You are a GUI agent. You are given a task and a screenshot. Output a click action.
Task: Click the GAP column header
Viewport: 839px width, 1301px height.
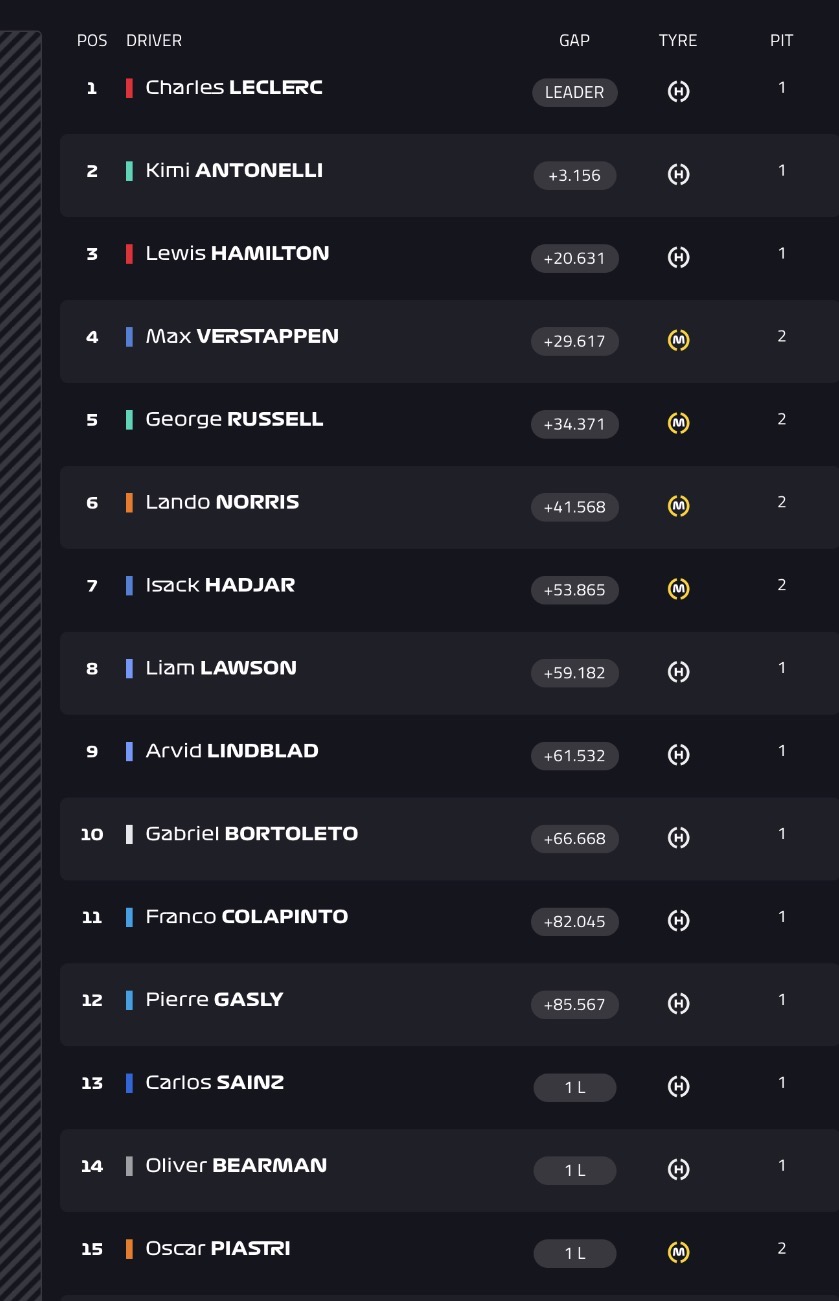pyautogui.click(x=574, y=41)
